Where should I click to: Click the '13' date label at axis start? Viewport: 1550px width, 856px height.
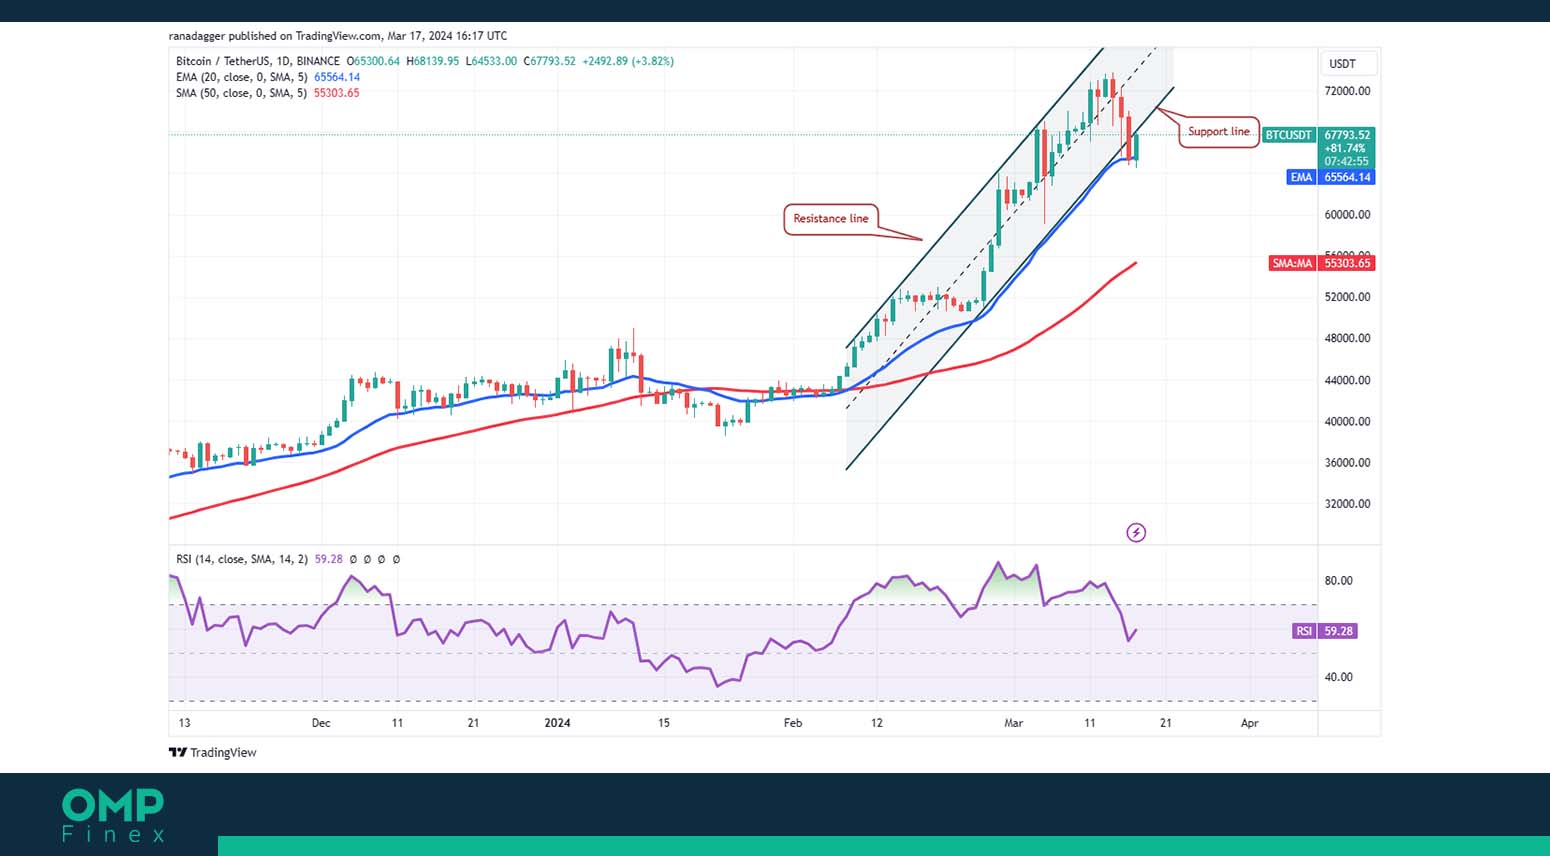(x=184, y=723)
